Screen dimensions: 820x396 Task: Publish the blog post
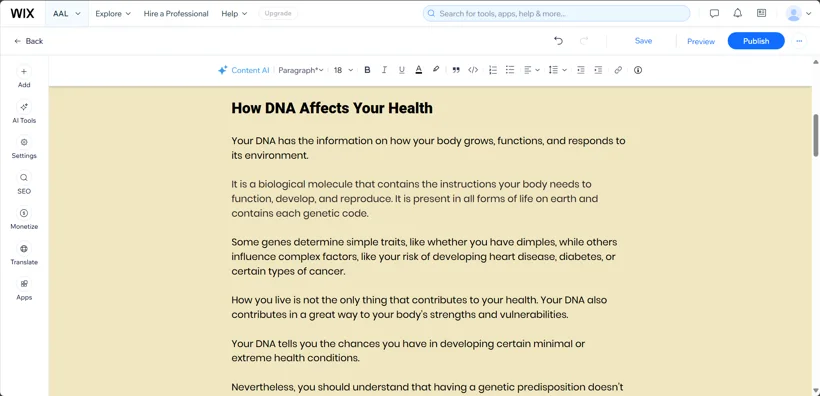(x=756, y=41)
